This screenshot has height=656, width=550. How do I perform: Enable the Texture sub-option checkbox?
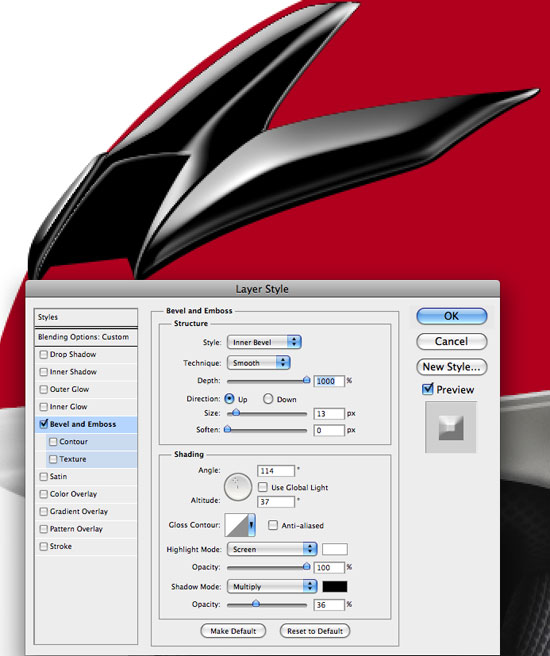(53, 459)
